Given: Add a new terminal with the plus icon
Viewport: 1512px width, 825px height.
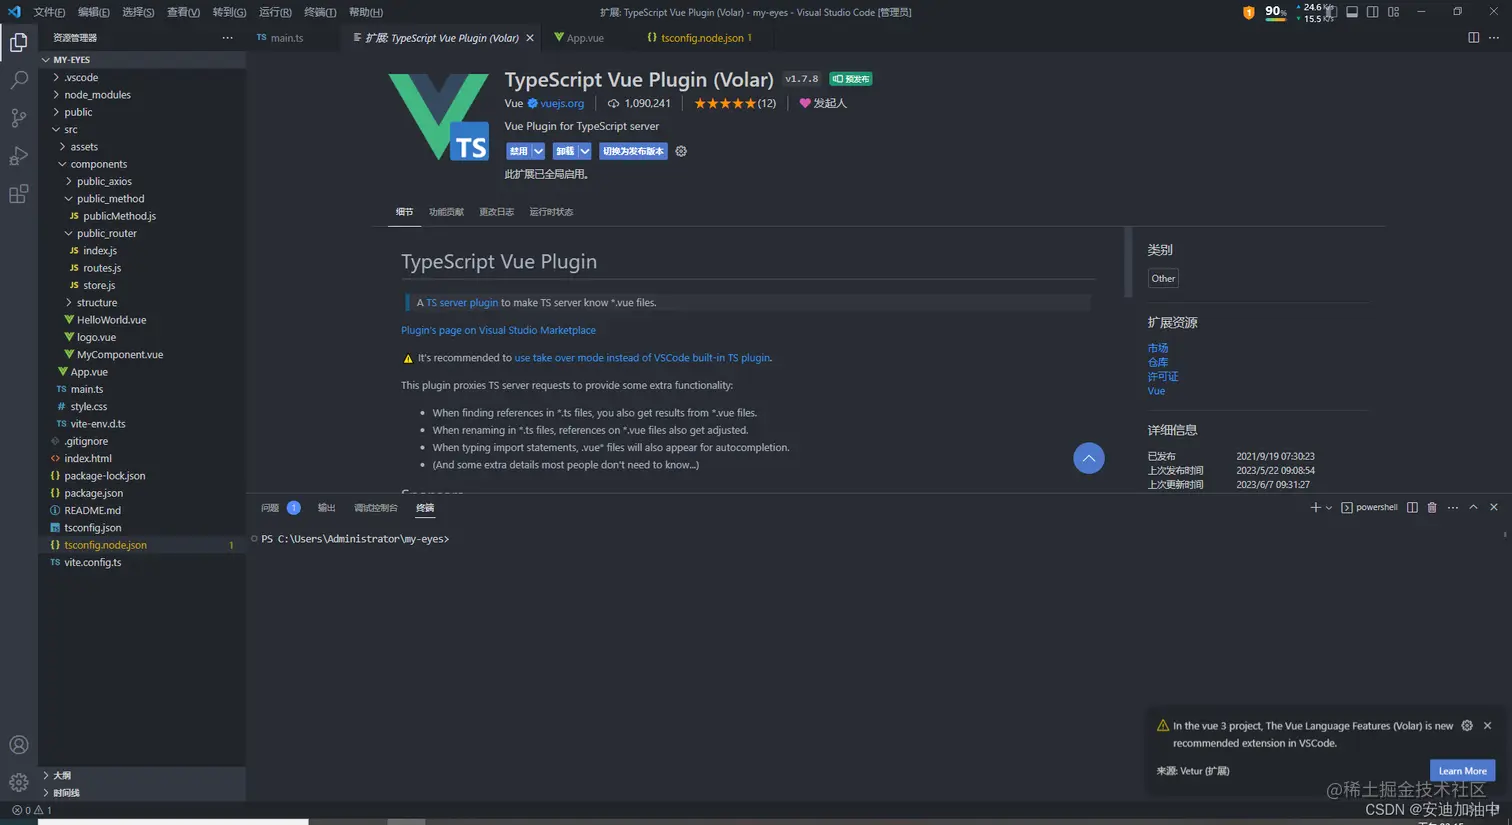Looking at the screenshot, I should [1315, 508].
